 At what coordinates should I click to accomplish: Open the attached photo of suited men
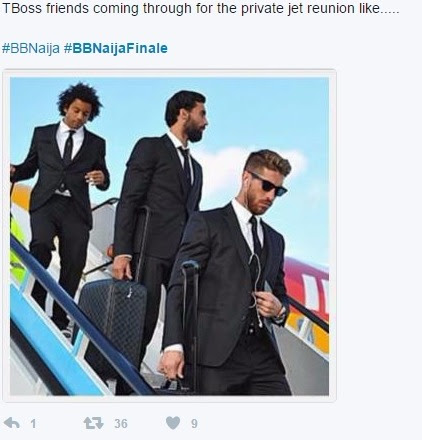(x=169, y=236)
